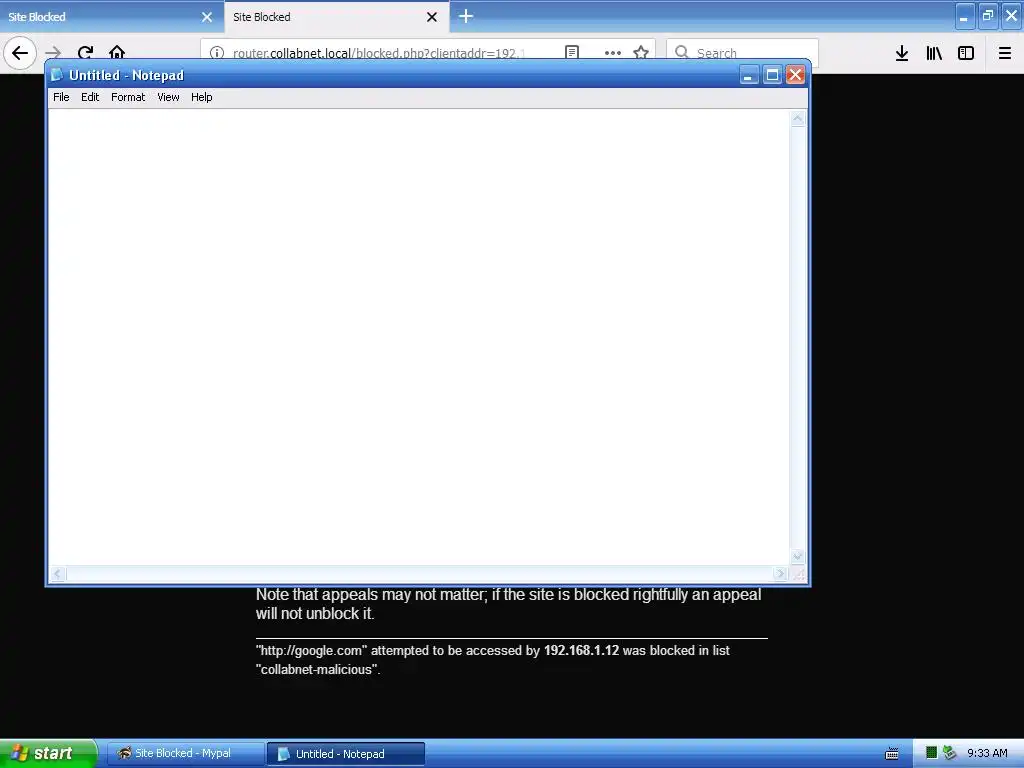The height and width of the screenshot is (768, 1024).
Task: Open the Windows start menu
Action: (48, 753)
